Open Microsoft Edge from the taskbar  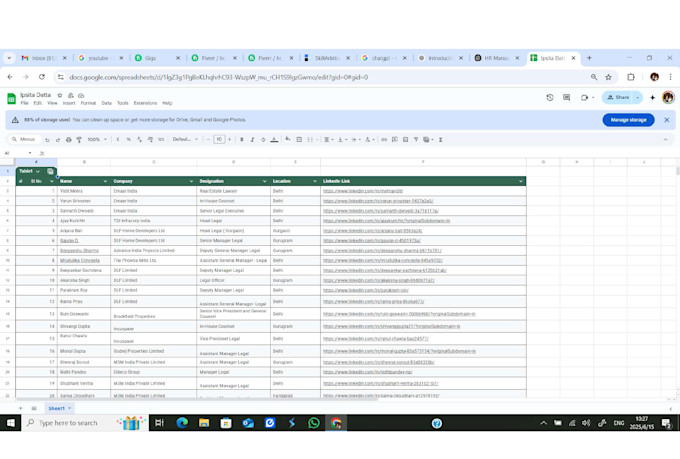(x=182, y=423)
